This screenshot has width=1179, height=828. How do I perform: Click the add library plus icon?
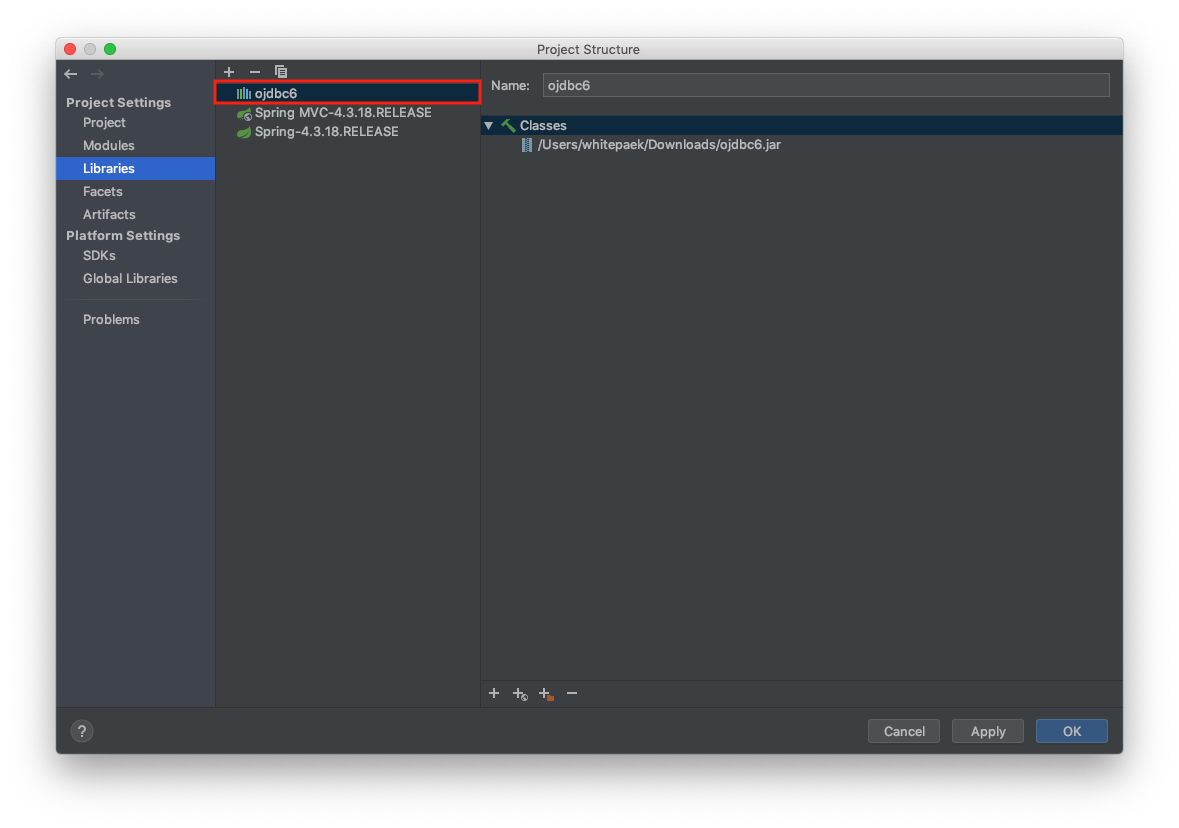click(229, 72)
